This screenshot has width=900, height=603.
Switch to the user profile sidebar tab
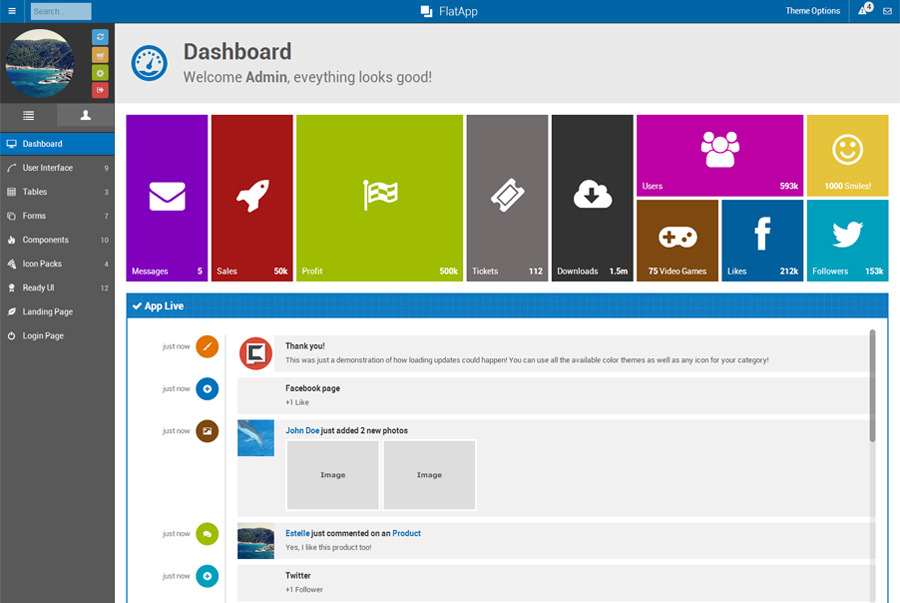[86, 115]
